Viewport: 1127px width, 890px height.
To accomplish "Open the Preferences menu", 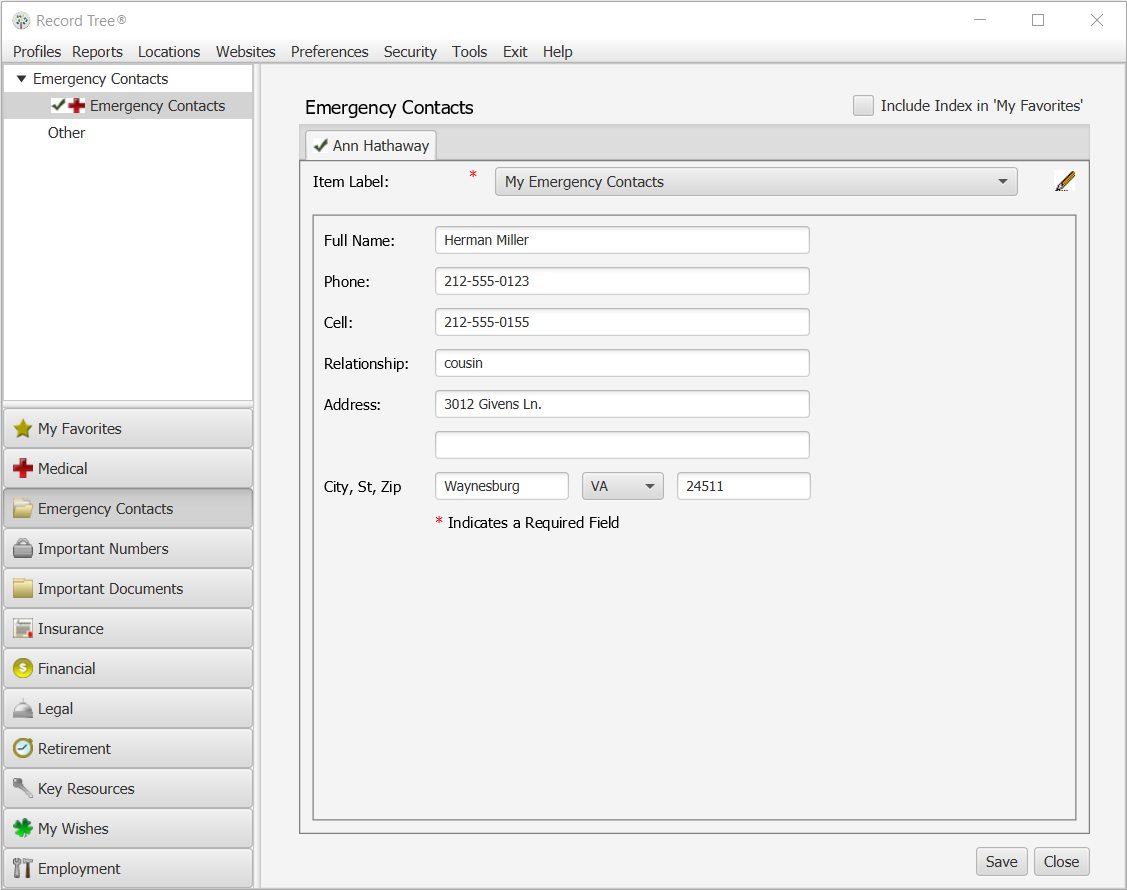I will (329, 51).
